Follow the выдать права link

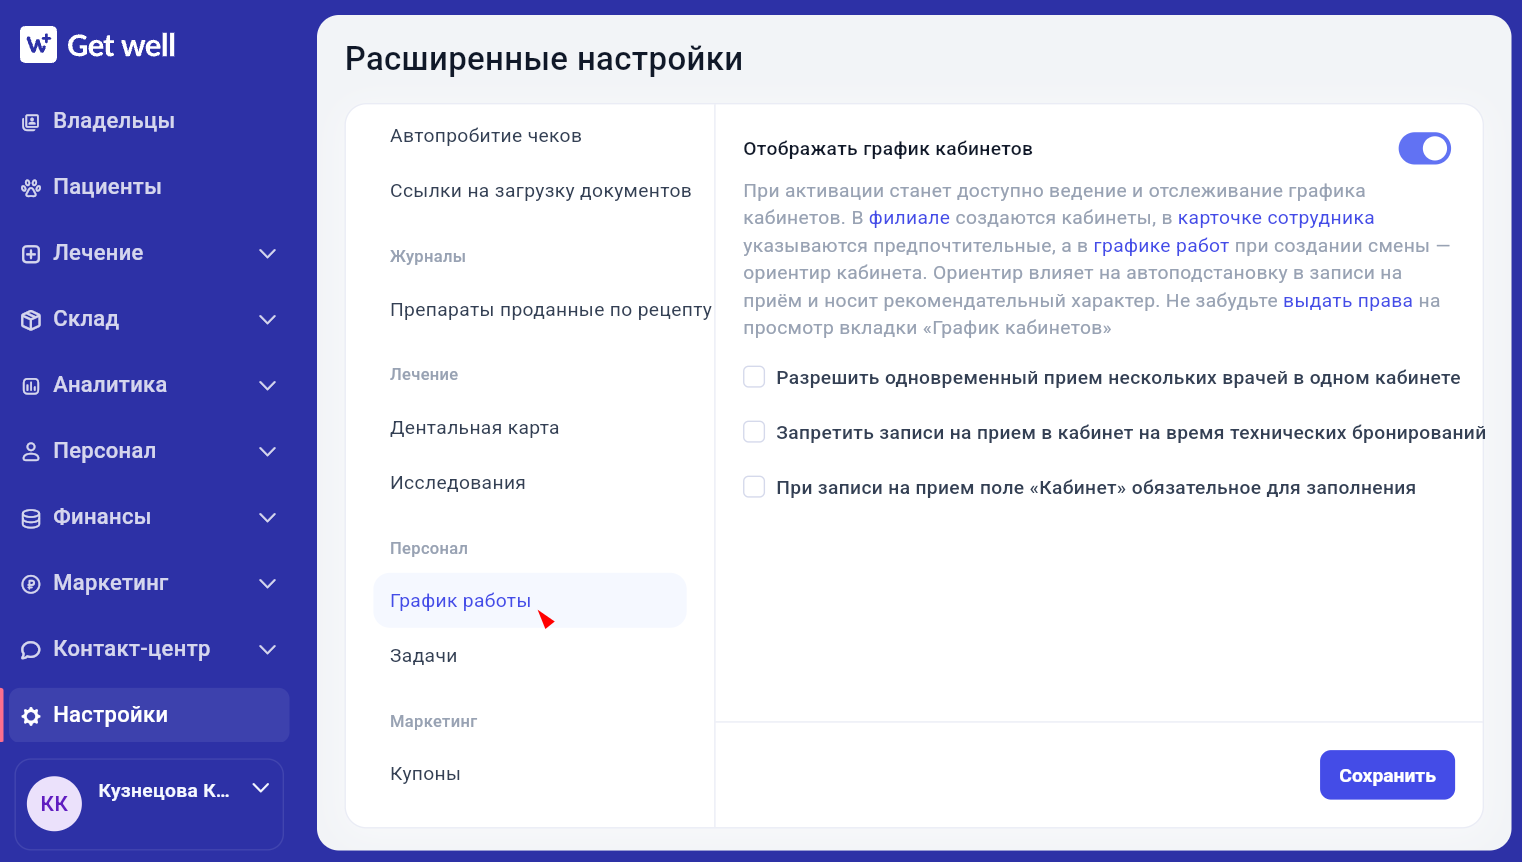click(x=1348, y=301)
